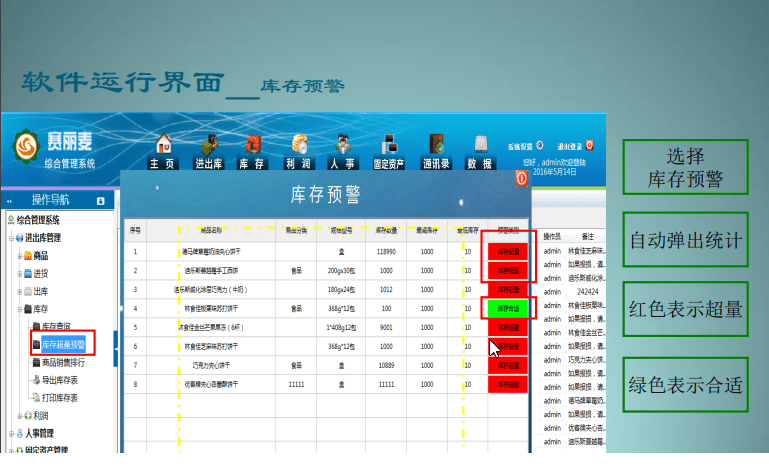Open 库存查询 in navigation tree

56,326
